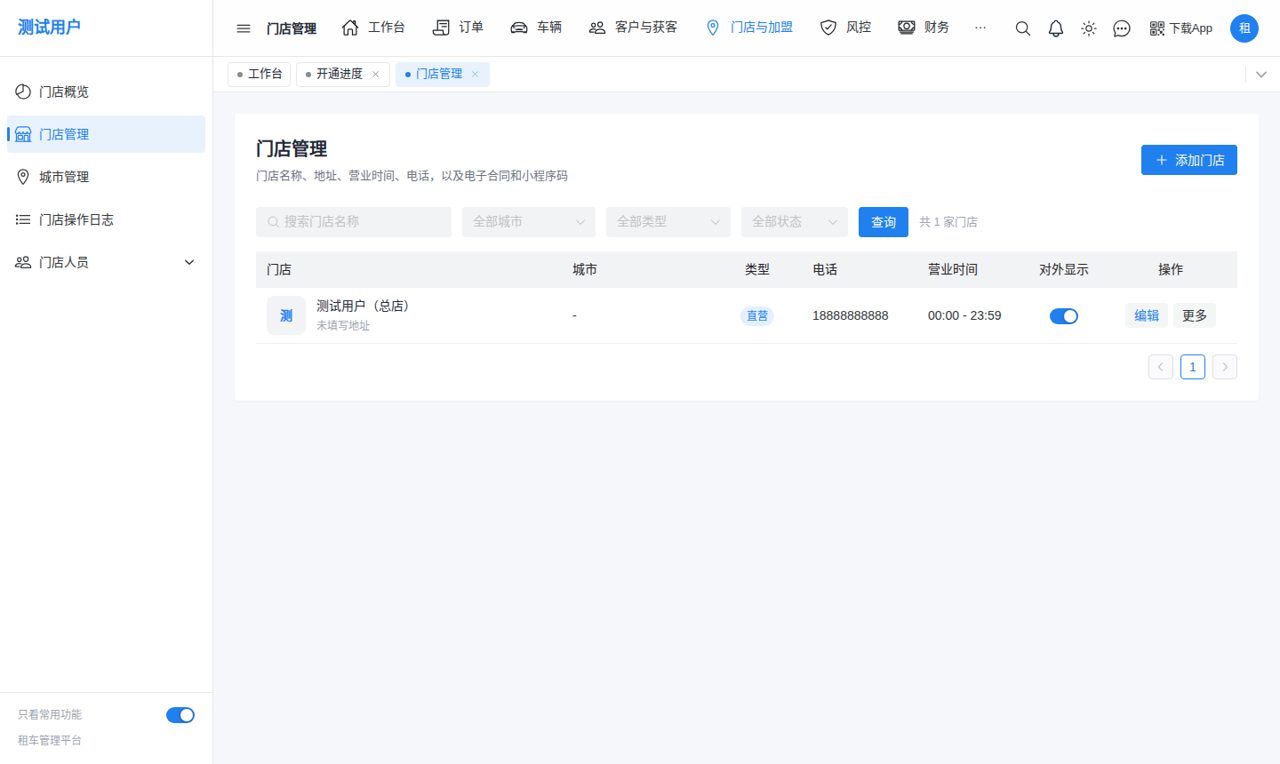Expand the tab list chevron at right

pos(1261,74)
